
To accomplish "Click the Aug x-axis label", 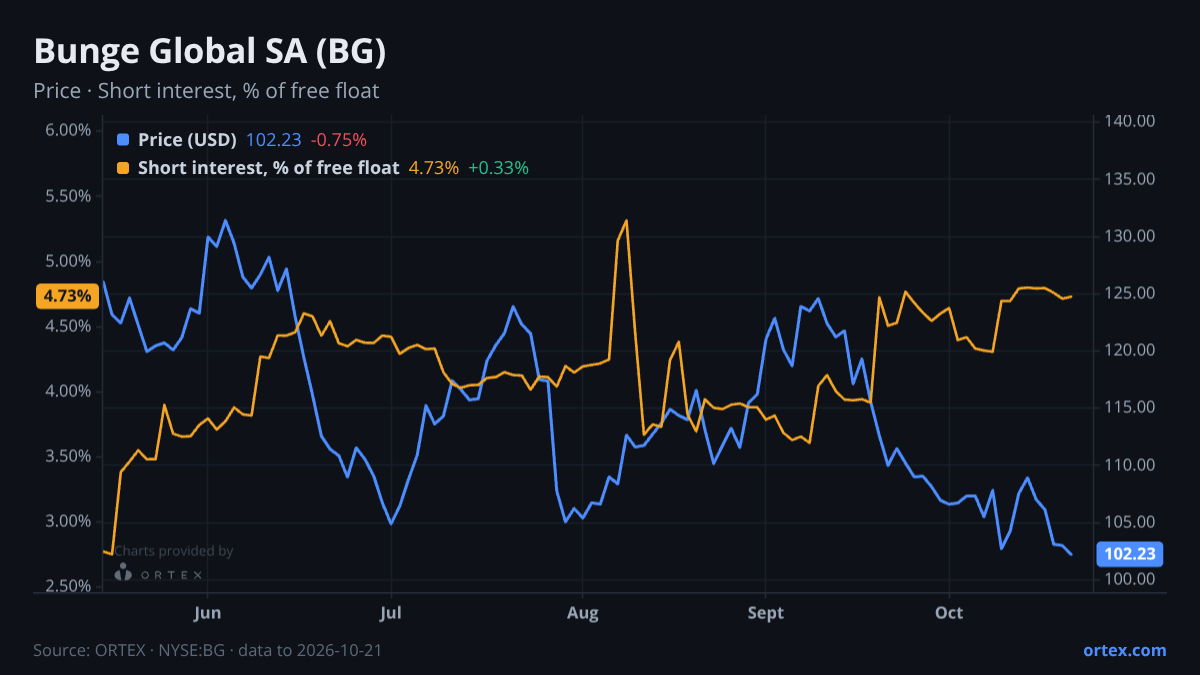I will tap(582, 612).
